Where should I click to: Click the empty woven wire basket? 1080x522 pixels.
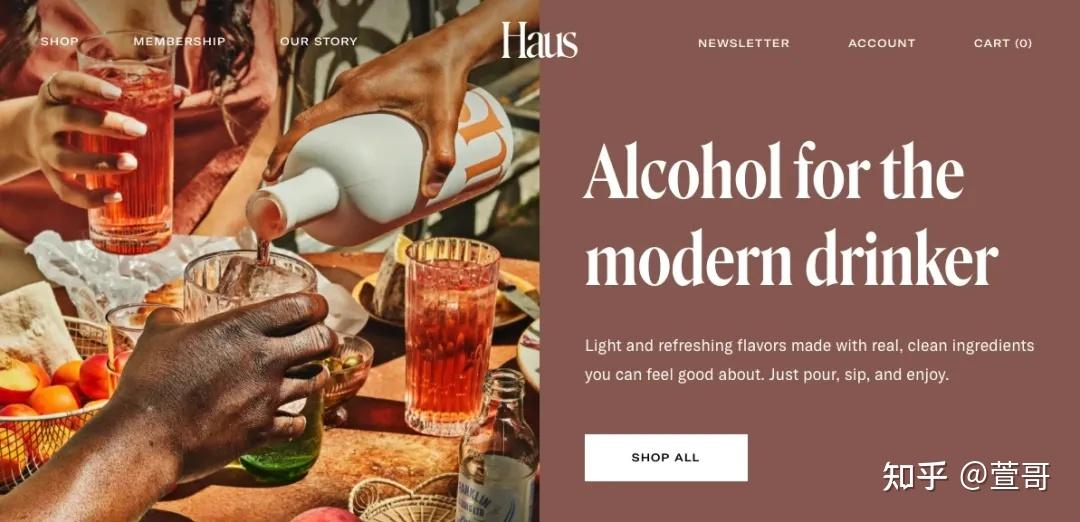coord(404,499)
